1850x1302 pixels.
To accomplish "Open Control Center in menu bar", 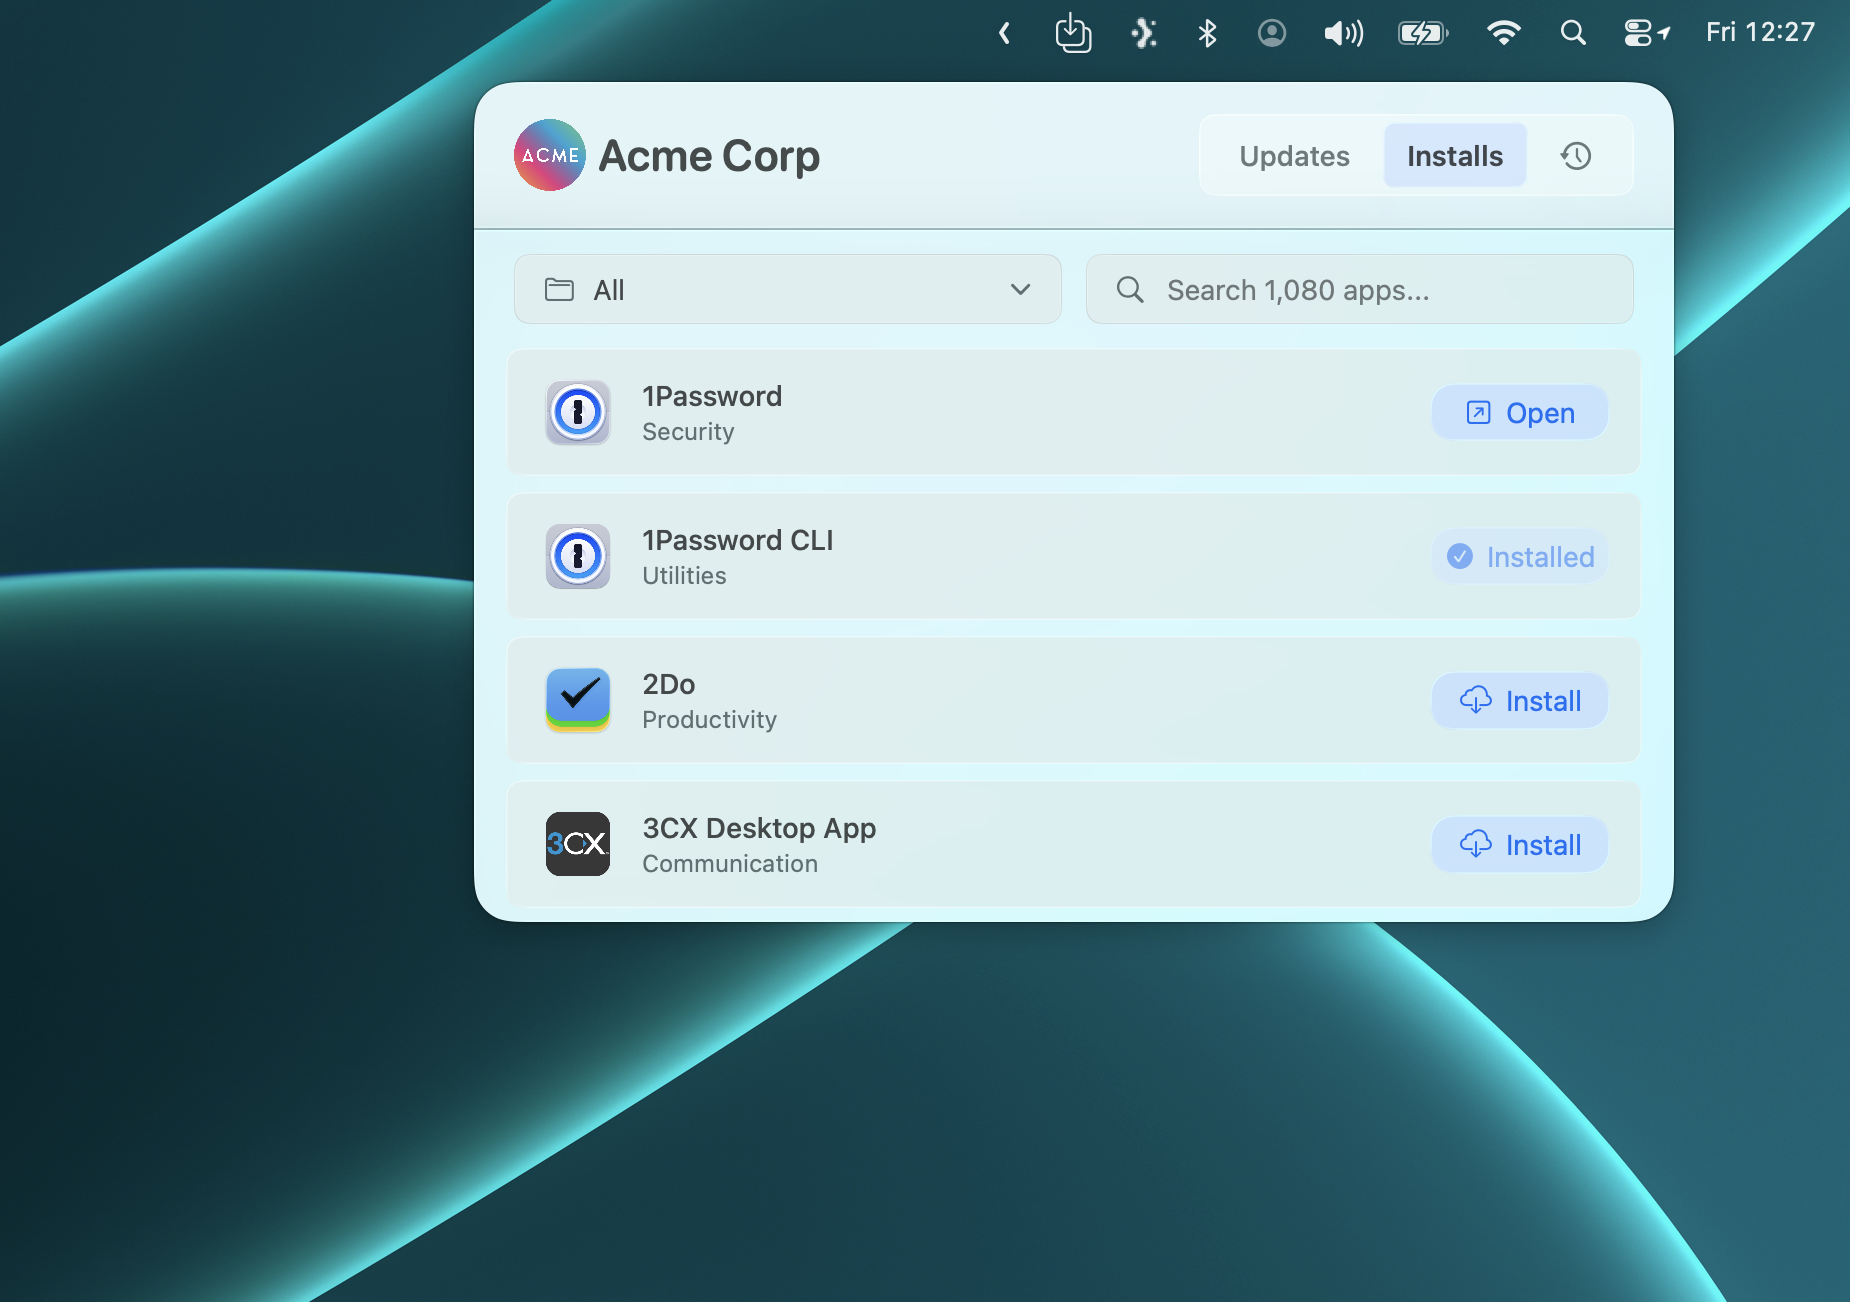I will click(1646, 33).
